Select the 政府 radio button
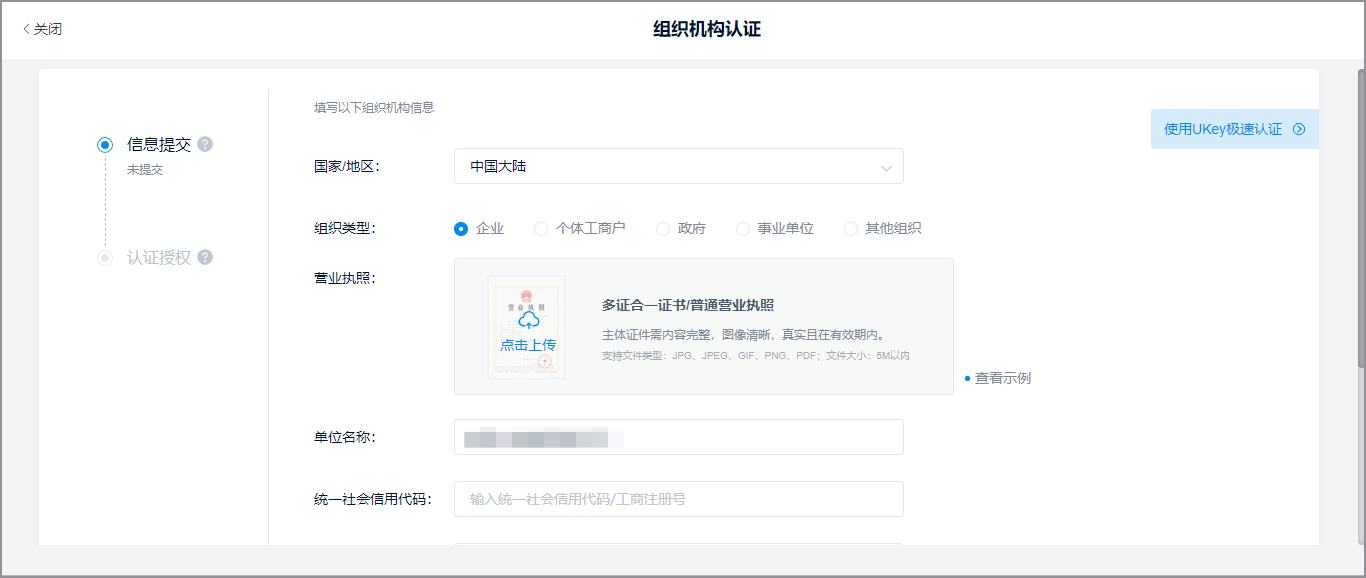 (x=663, y=228)
